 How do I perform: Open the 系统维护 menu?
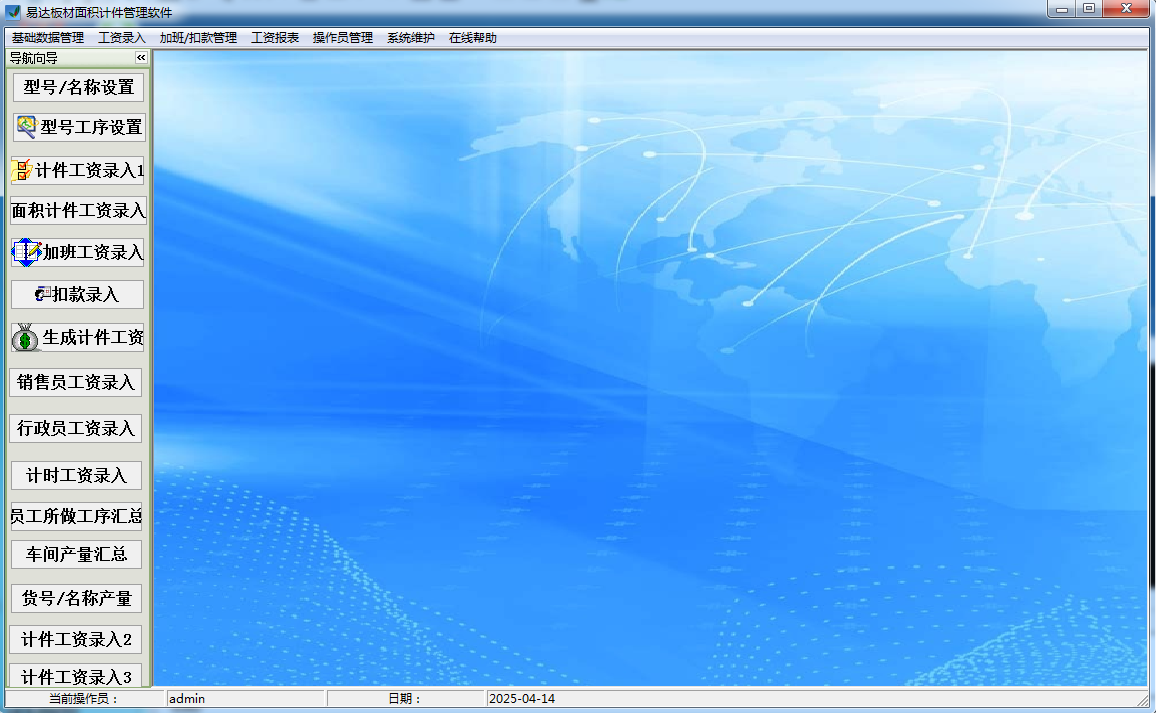click(411, 38)
